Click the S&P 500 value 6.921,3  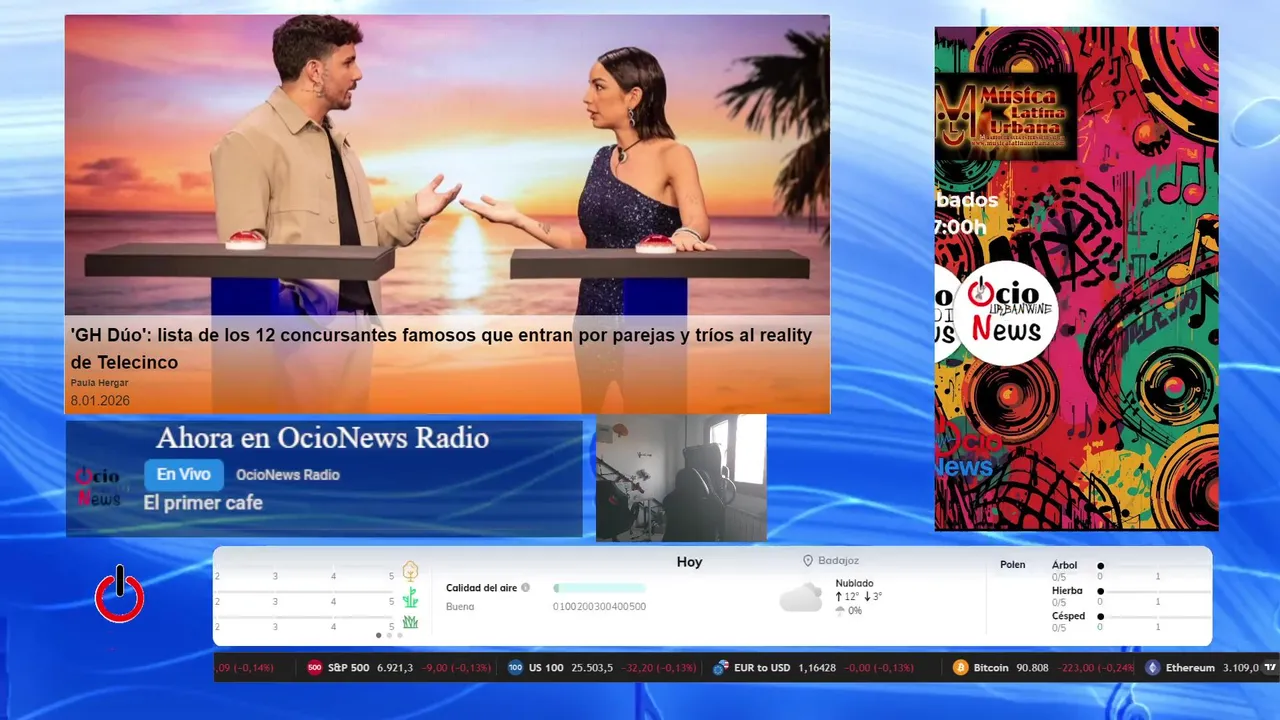pyautogui.click(x=395, y=668)
